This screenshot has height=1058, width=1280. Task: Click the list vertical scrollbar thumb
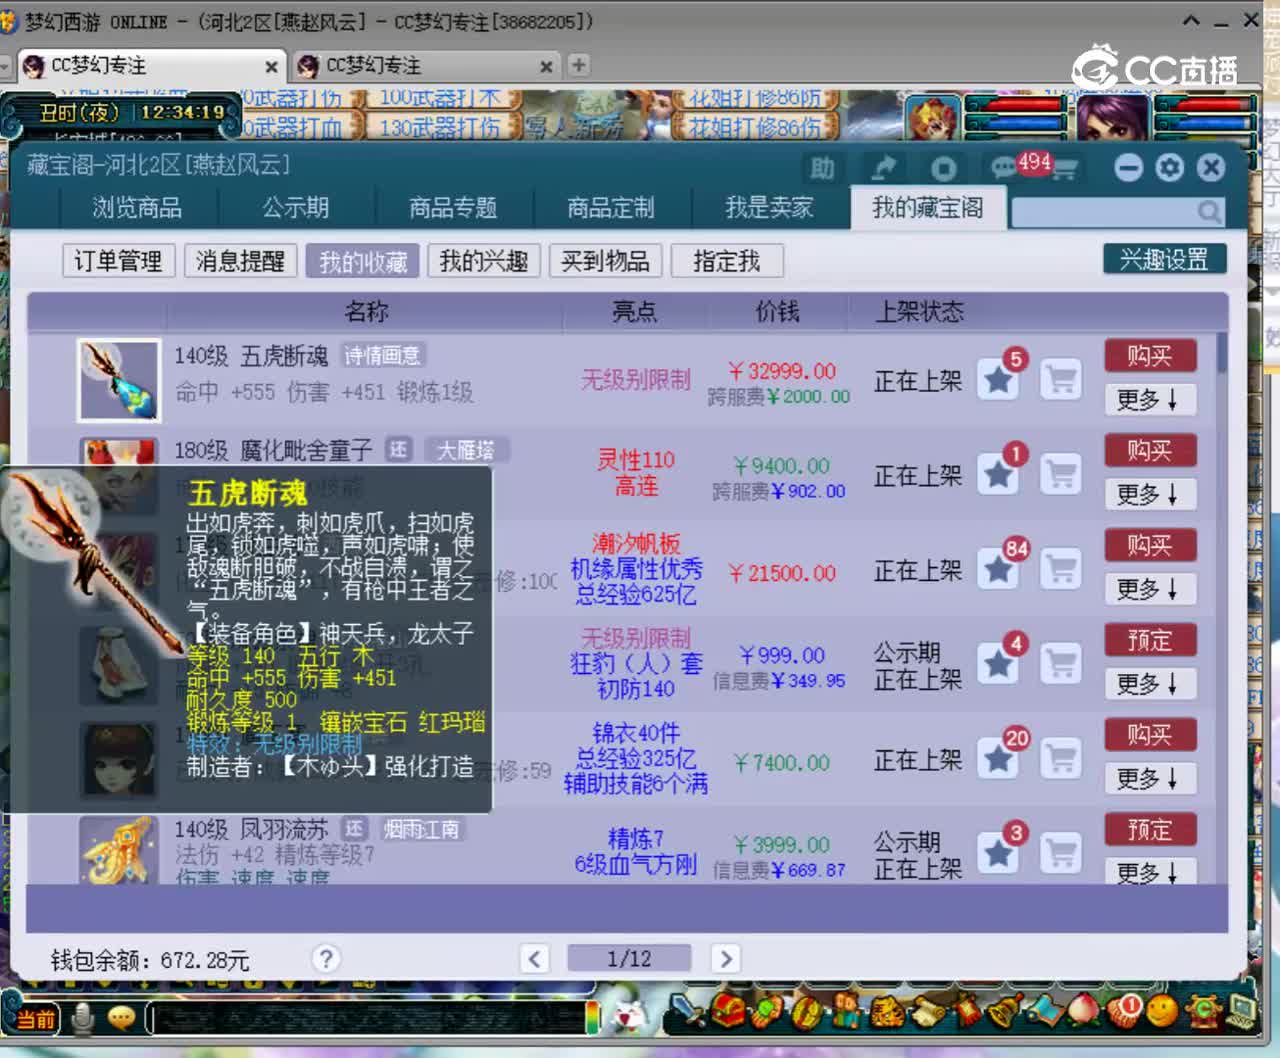(1222, 353)
